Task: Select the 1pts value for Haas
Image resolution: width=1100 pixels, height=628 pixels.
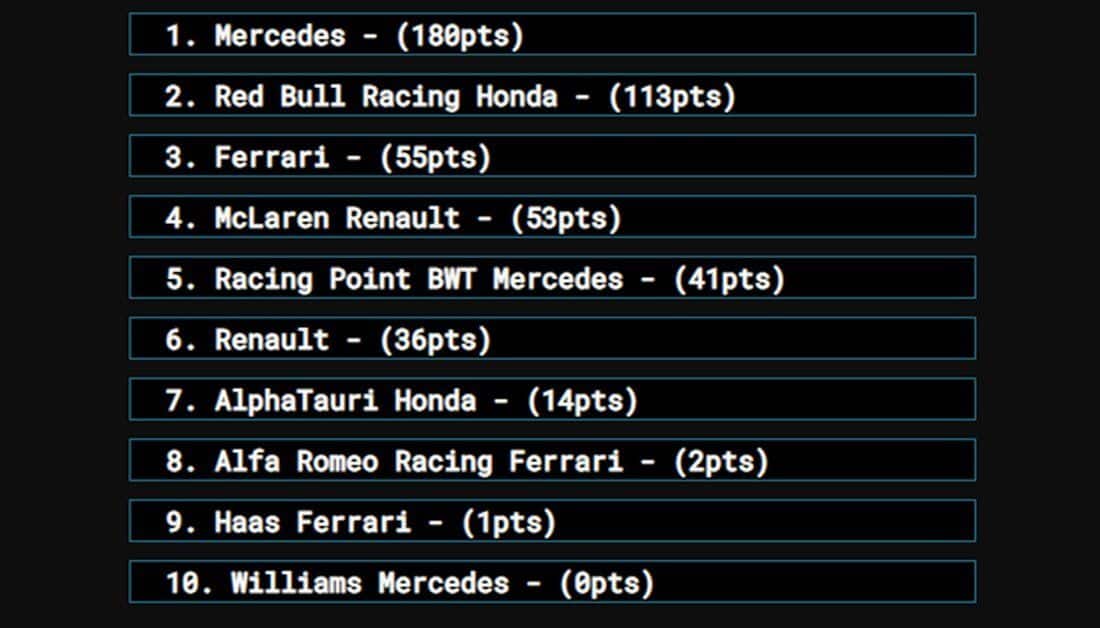Action: pos(509,523)
